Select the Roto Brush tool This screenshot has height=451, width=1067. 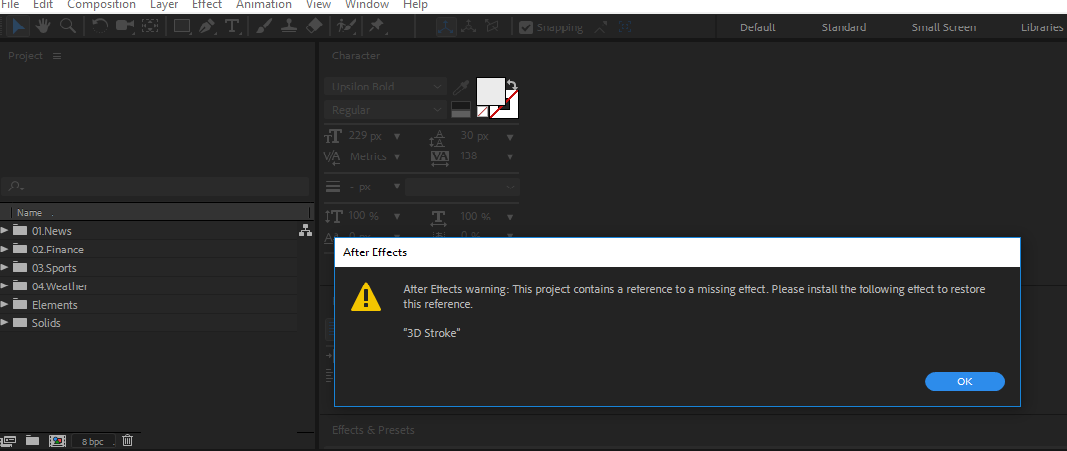coord(345,27)
